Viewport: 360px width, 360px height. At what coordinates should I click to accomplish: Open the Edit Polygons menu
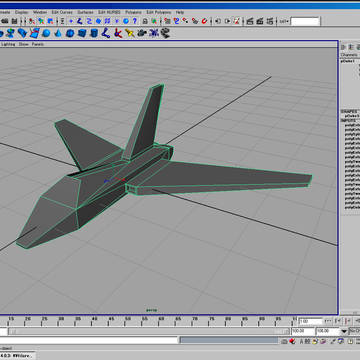click(x=159, y=12)
